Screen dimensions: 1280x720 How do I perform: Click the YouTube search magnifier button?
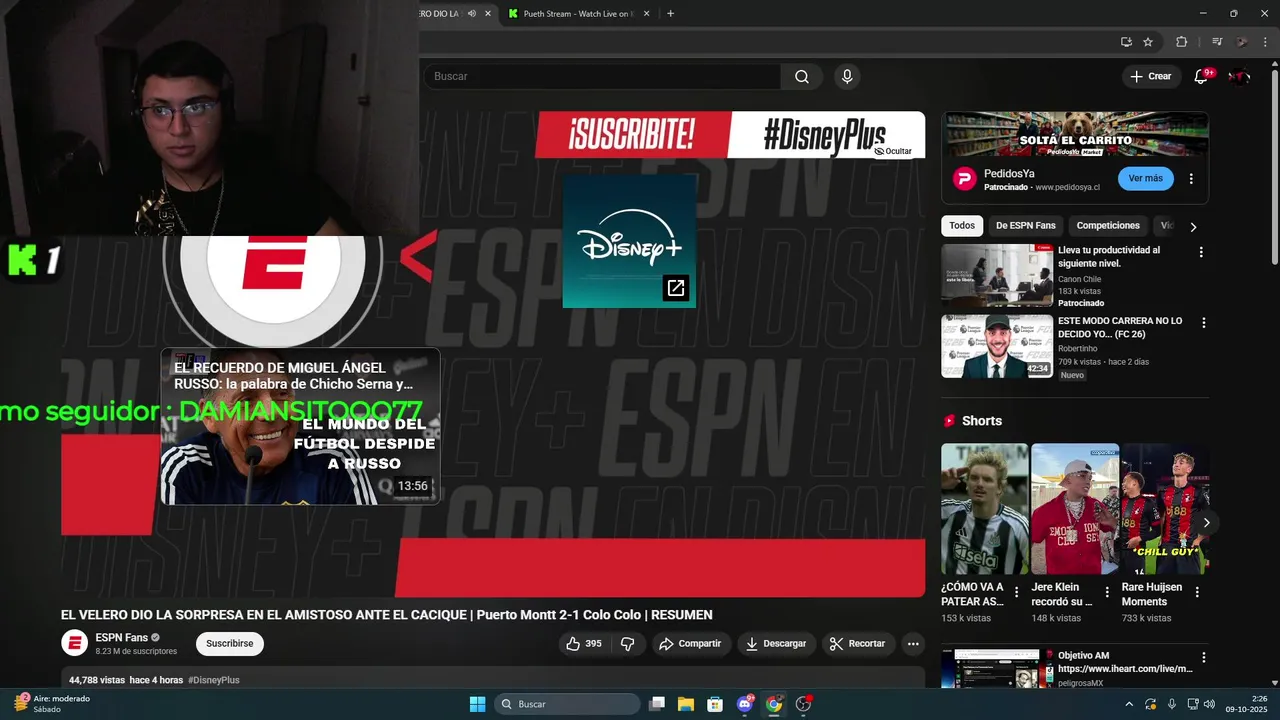(802, 76)
